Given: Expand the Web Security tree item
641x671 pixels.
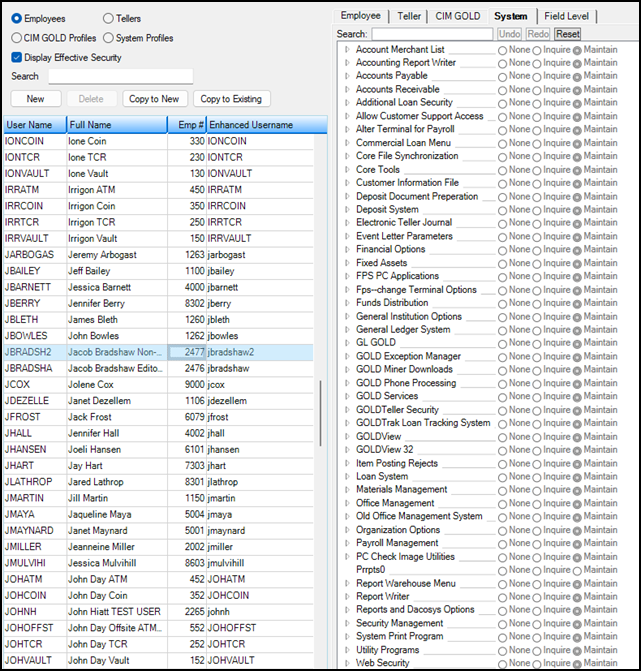Looking at the screenshot, I should (347, 663).
